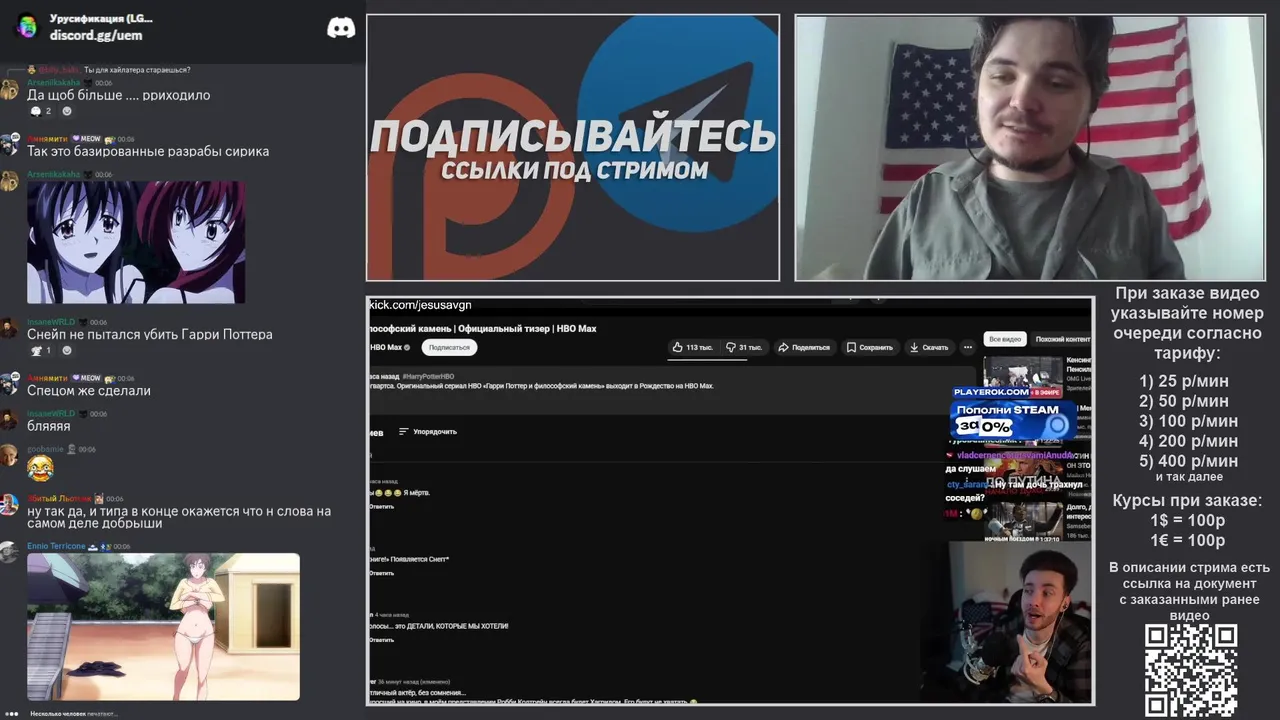Click Ответить under the 'Я мёртв' comment
Image resolution: width=1280 pixels, height=720 pixels.
(382, 507)
